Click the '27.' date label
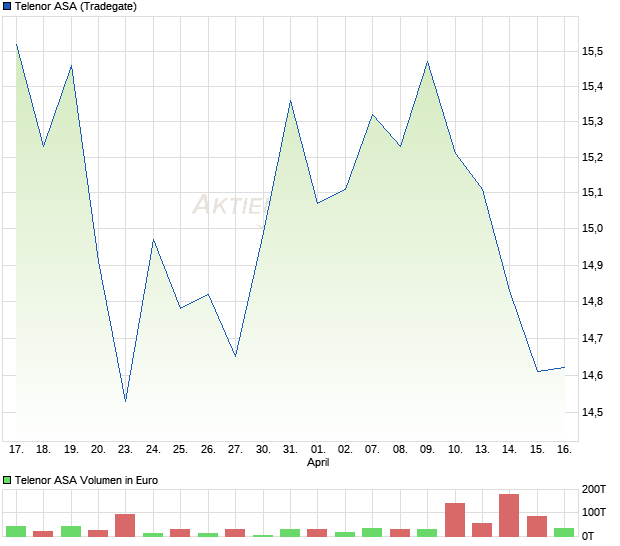 [235, 450]
